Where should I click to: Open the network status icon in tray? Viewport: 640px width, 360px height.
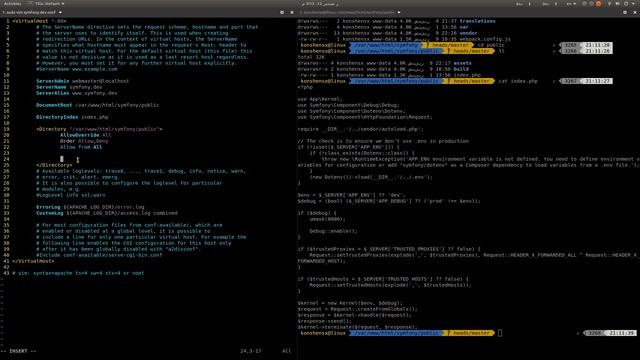pos(609,4)
